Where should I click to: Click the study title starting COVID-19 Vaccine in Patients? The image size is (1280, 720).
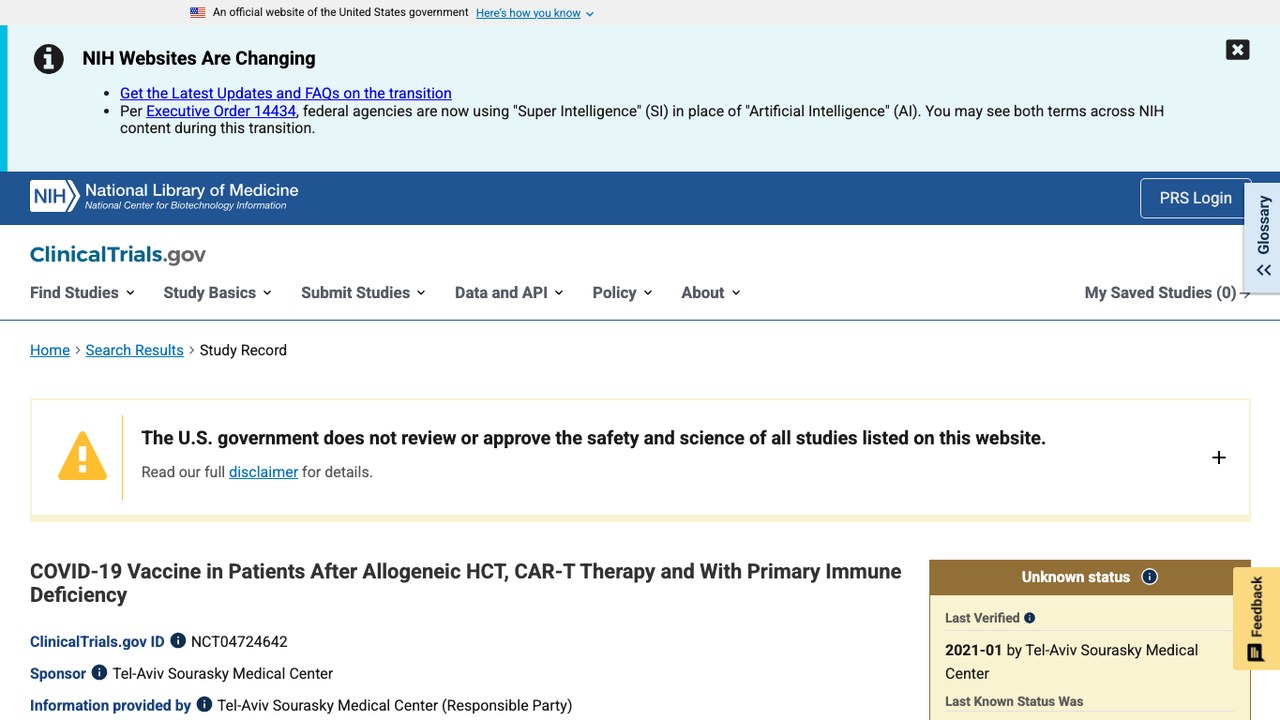coord(466,583)
